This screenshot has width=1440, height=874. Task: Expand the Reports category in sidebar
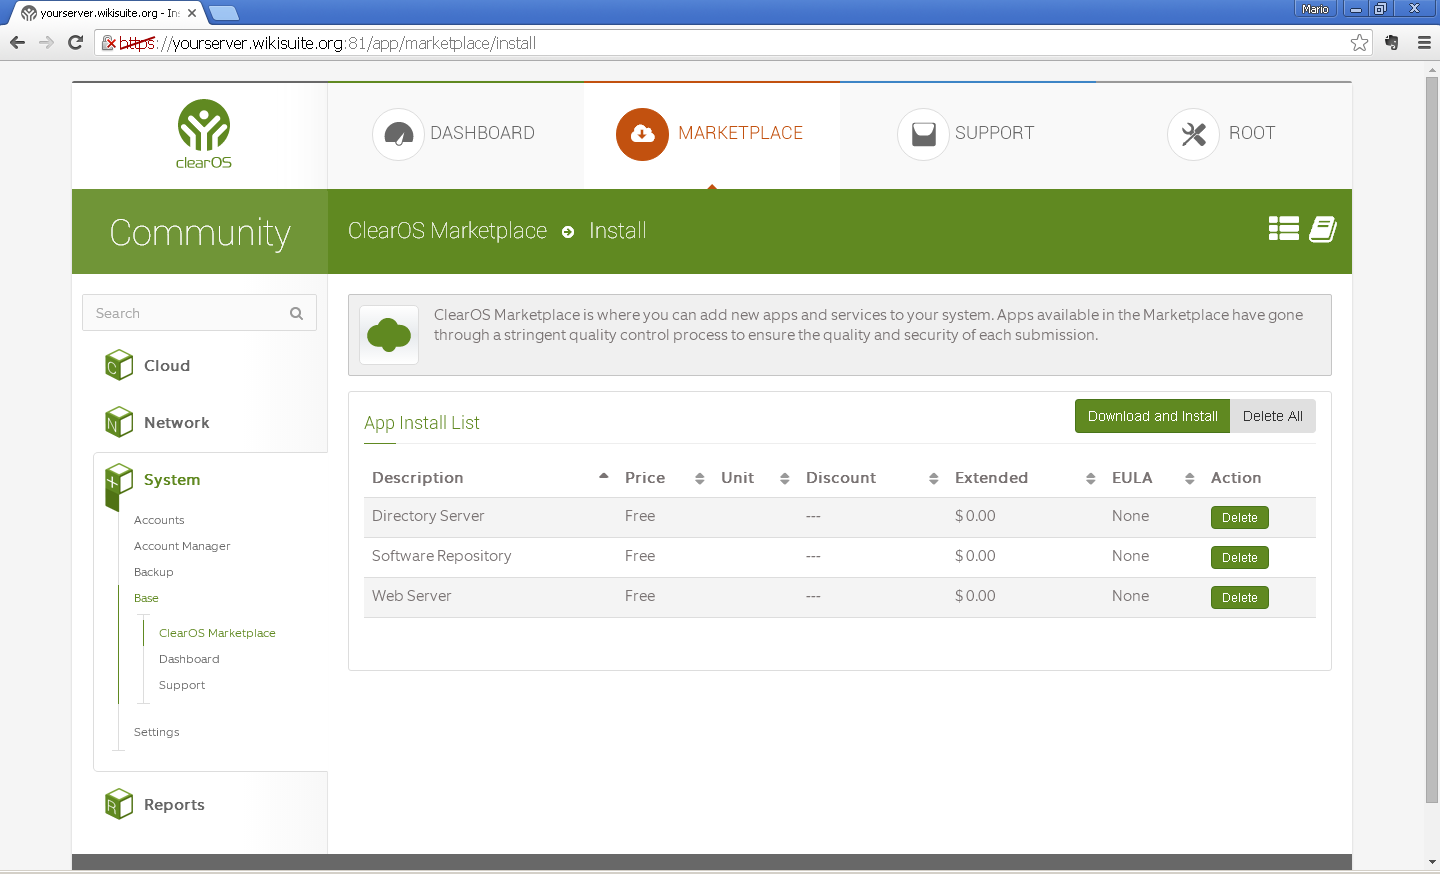174,805
